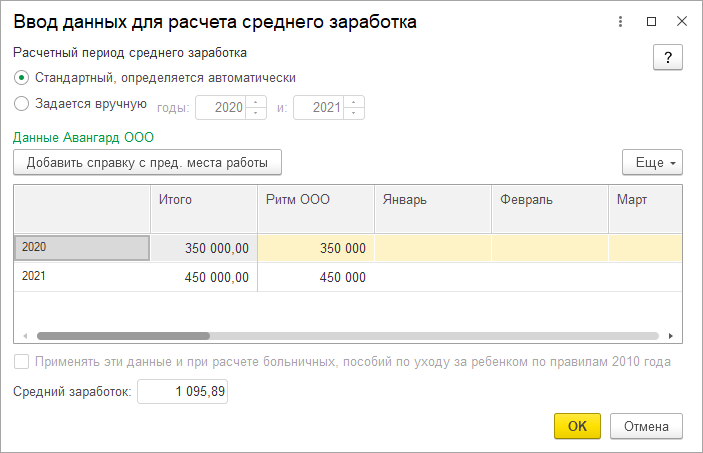703x453 pixels.
Task: Click the Отмена button
Action: [x=646, y=426]
